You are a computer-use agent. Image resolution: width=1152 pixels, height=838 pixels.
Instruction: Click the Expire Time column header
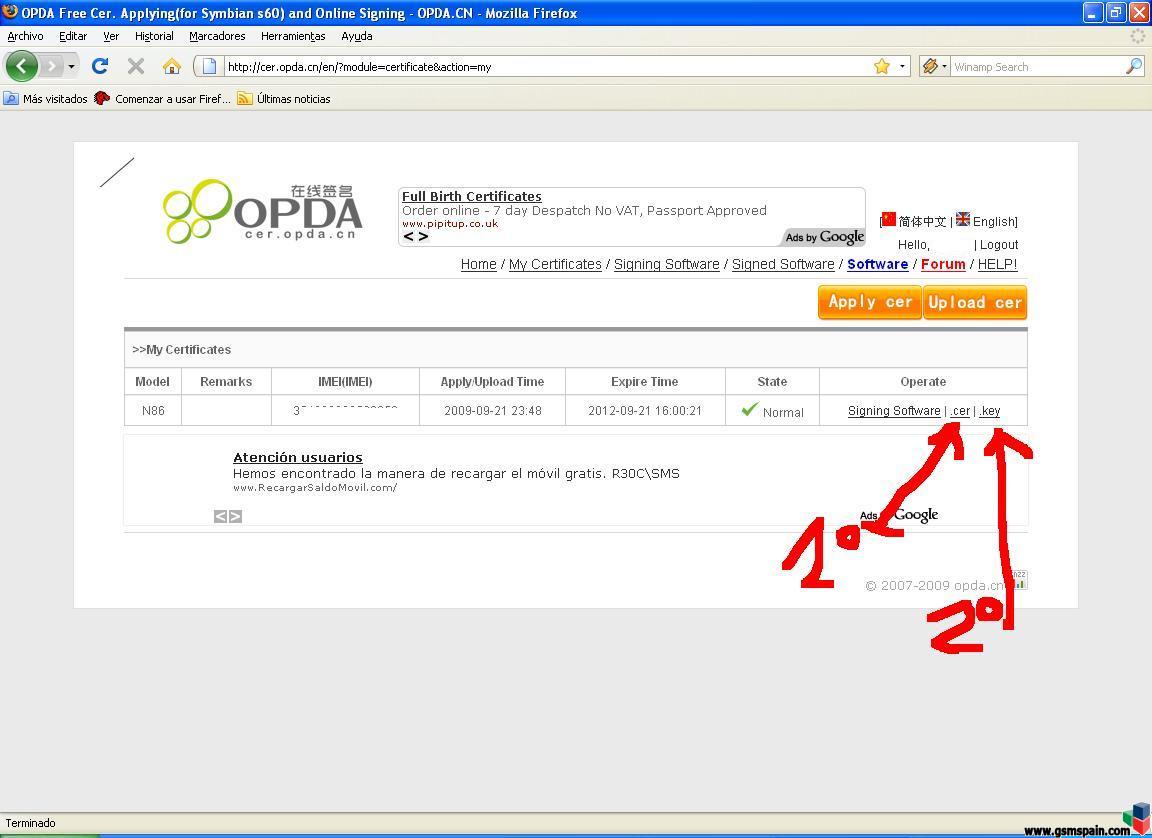tap(644, 382)
